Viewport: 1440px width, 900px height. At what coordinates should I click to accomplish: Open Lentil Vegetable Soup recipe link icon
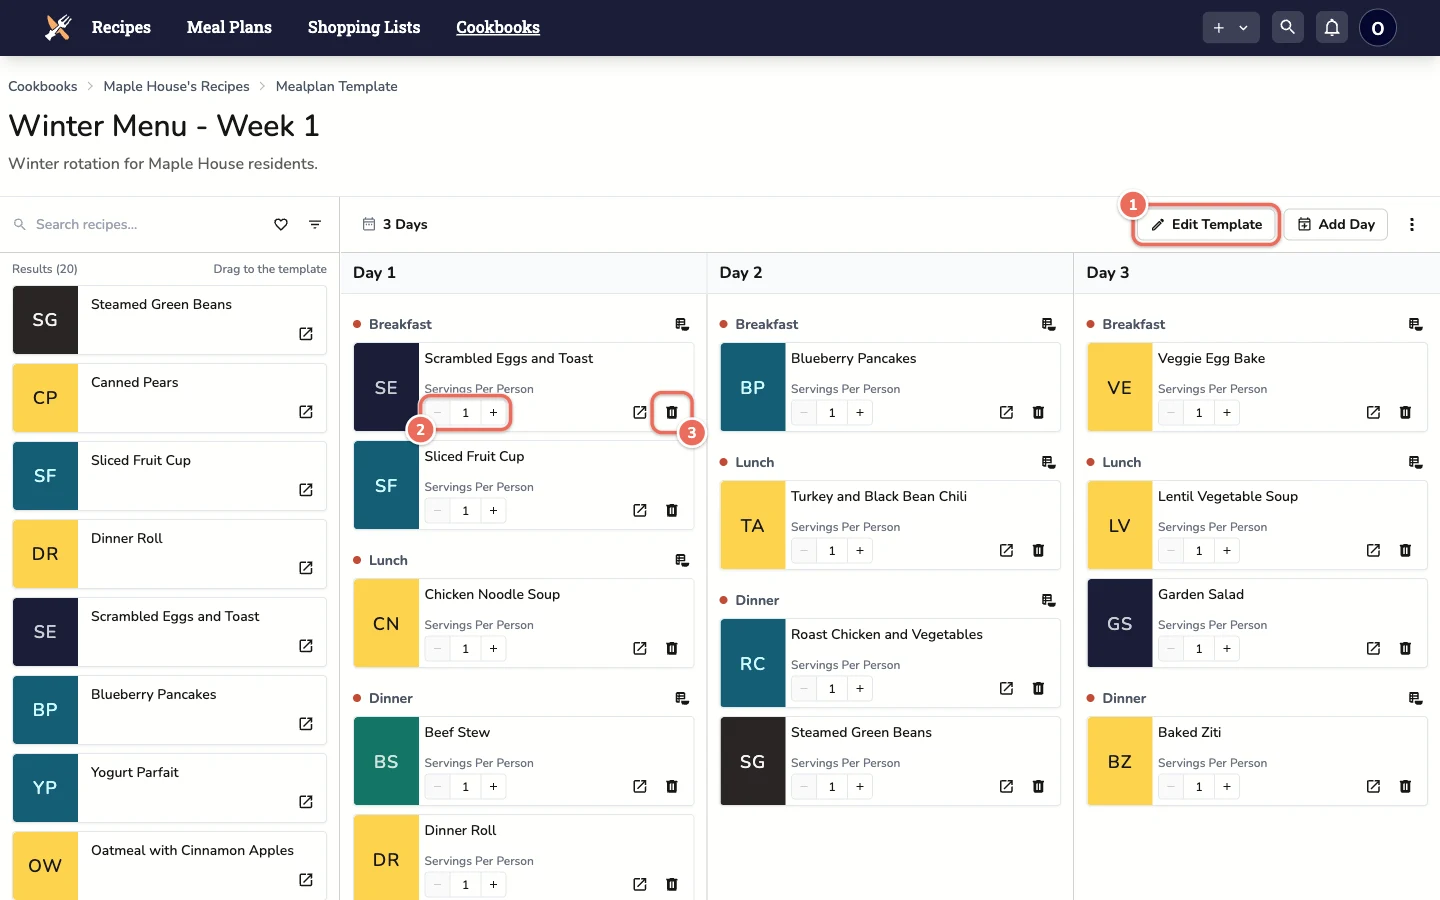click(1373, 551)
